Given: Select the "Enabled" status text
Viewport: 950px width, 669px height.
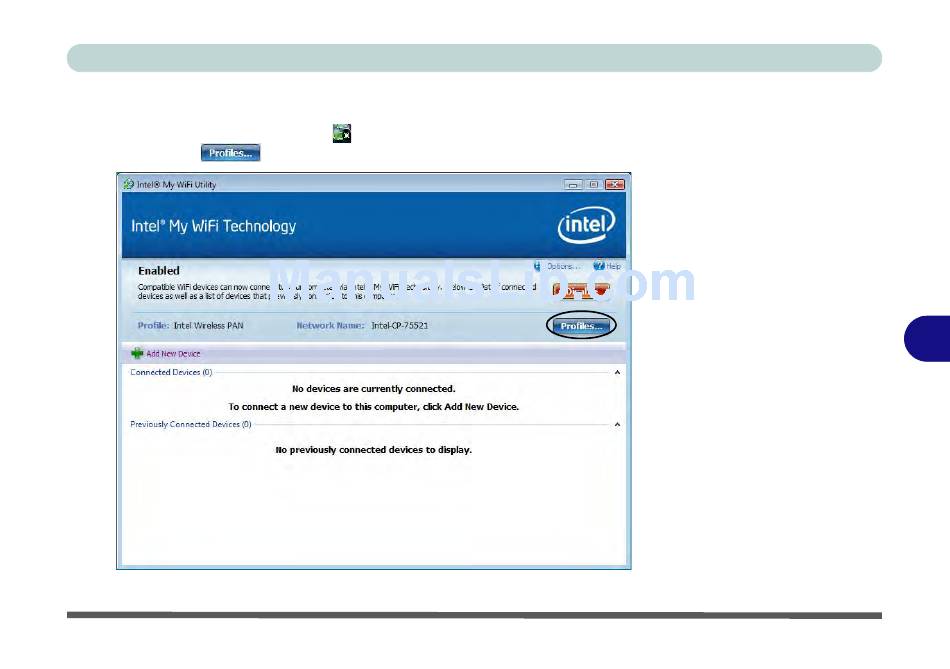Looking at the screenshot, I should pyautogui.click(x=159, y=271).
